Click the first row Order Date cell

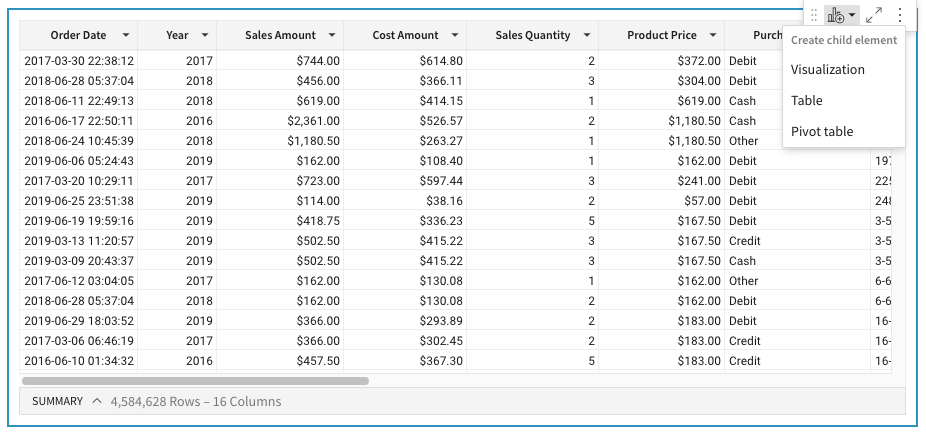(78, 61)
